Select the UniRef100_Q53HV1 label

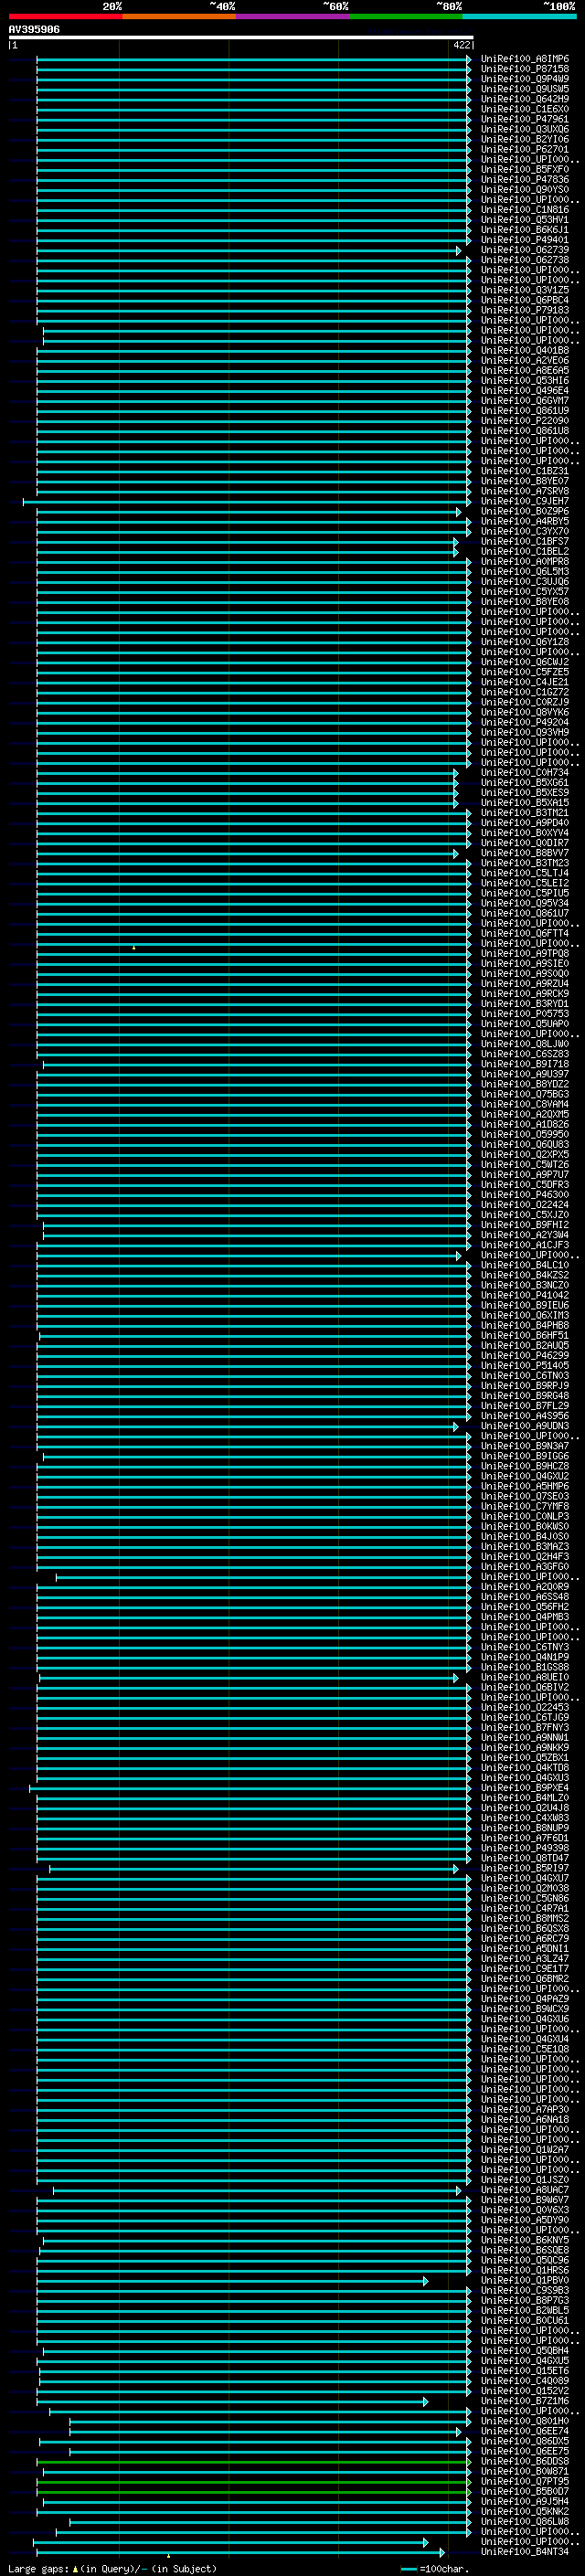525,220
